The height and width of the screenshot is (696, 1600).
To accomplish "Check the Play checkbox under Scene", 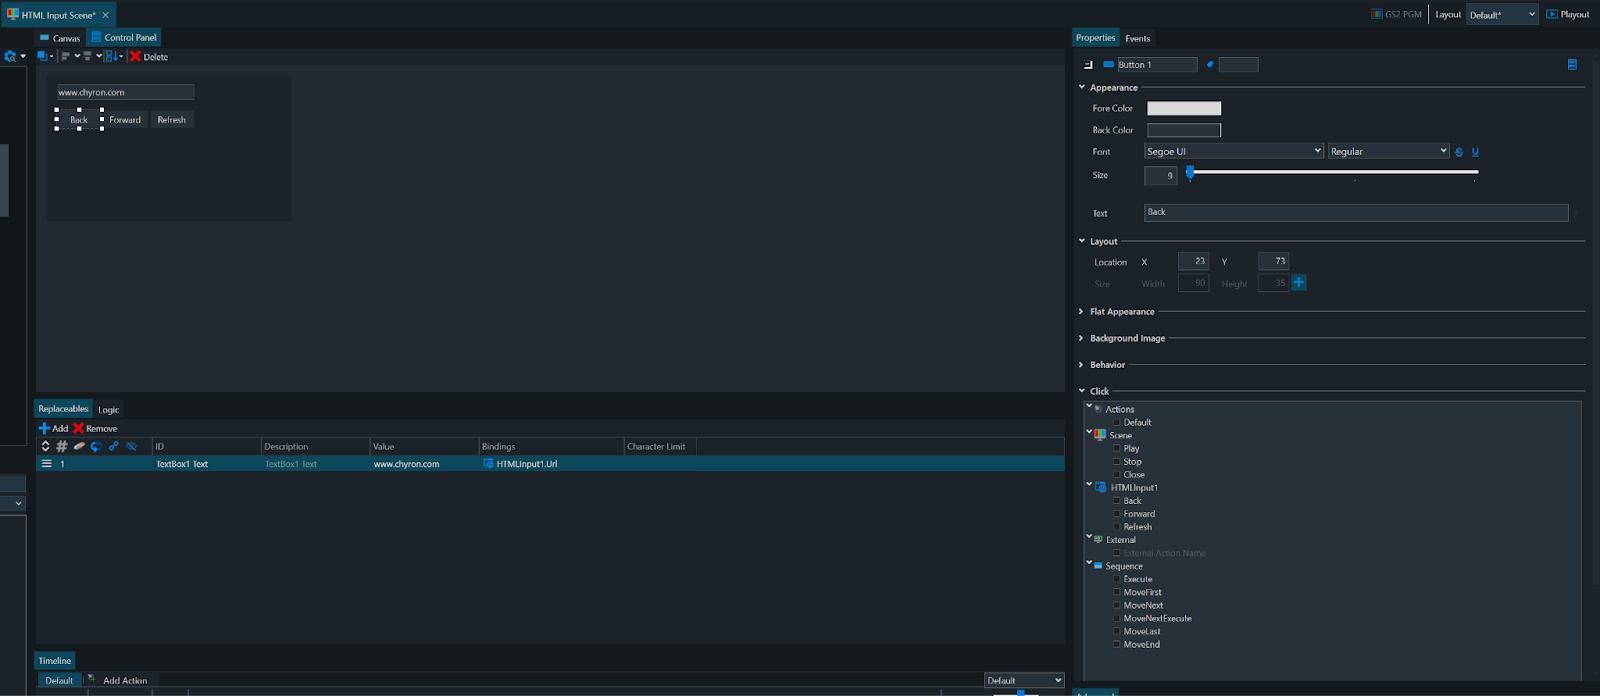I will pos(1117,449).
